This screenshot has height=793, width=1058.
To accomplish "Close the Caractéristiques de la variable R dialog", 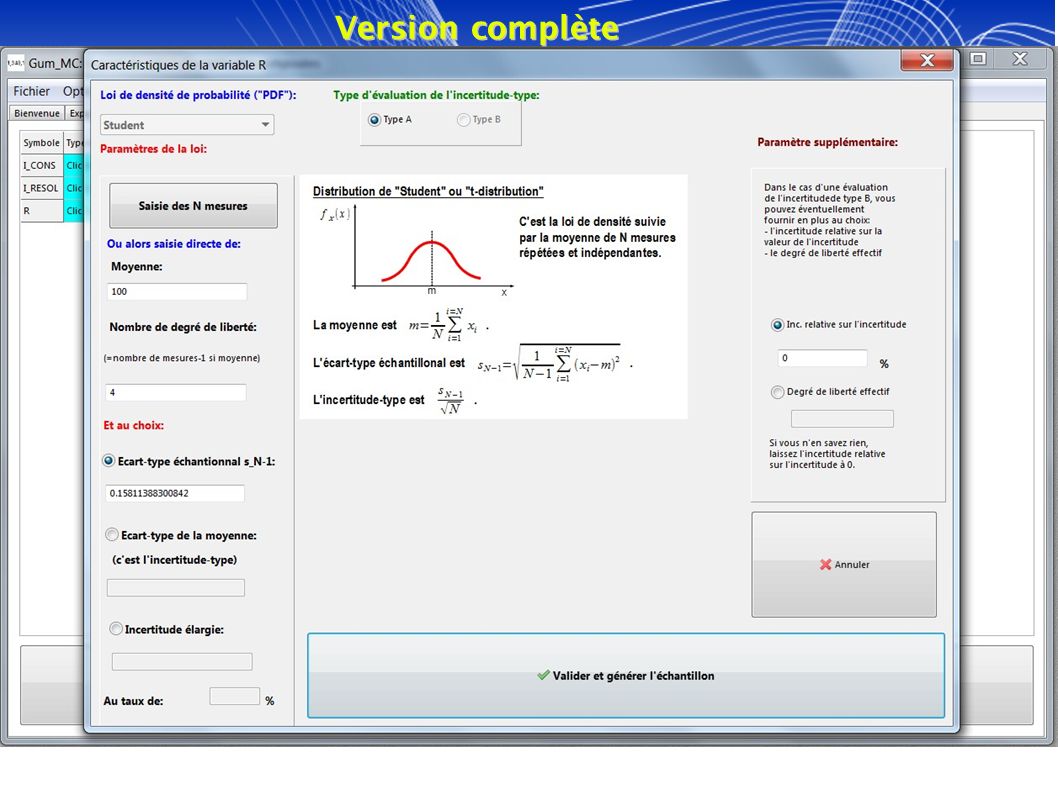I will click(x=927, y=61).
